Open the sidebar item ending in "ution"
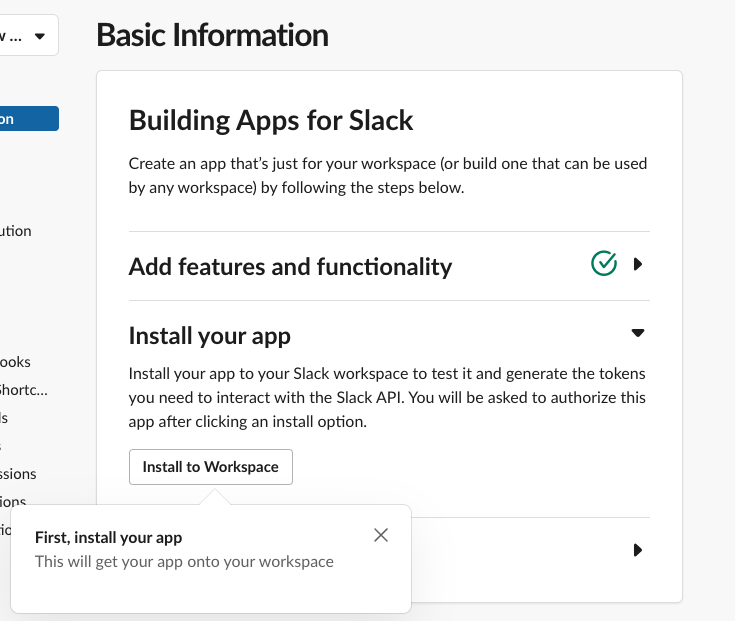This screenshot has width=735, height=621. [16, 231]
